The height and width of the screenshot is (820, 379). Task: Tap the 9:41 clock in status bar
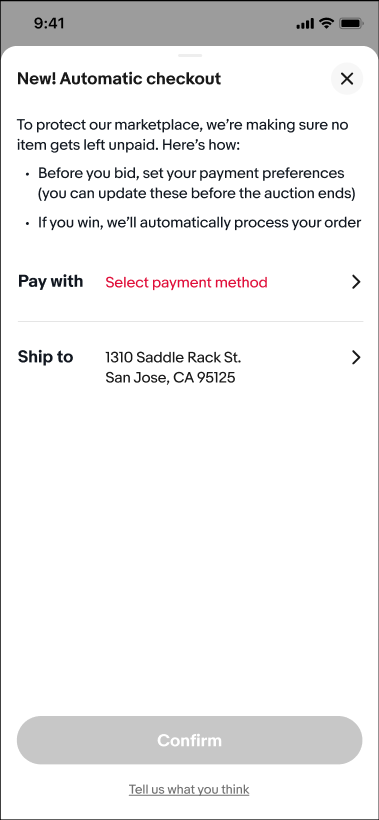coord(51,23)
